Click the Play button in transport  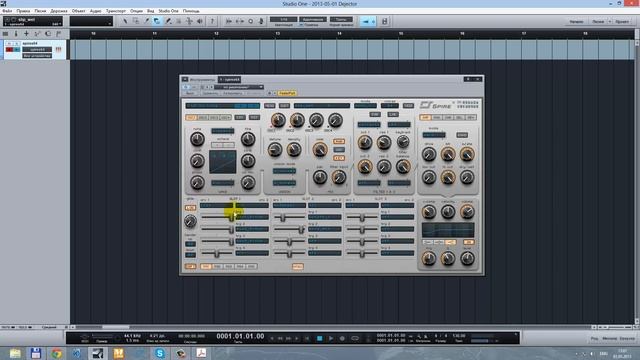(331, 338)
